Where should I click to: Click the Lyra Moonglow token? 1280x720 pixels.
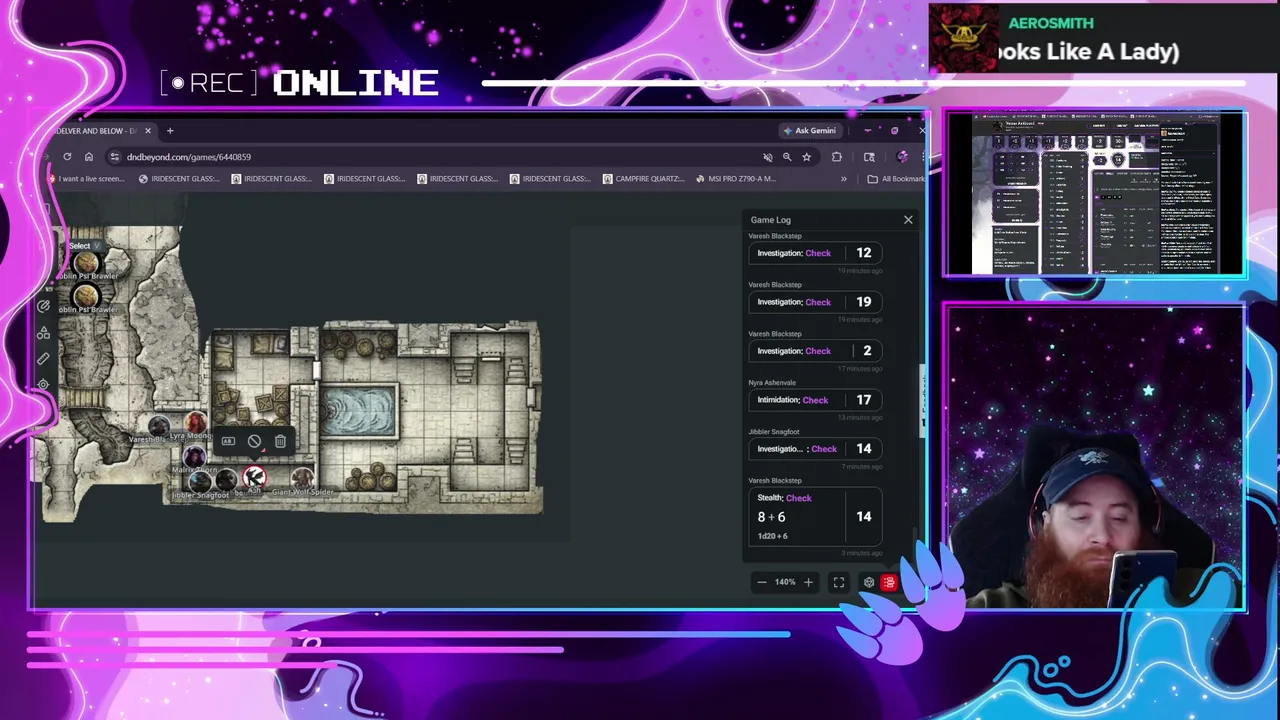pyautogui.click(x=194, y=423)
